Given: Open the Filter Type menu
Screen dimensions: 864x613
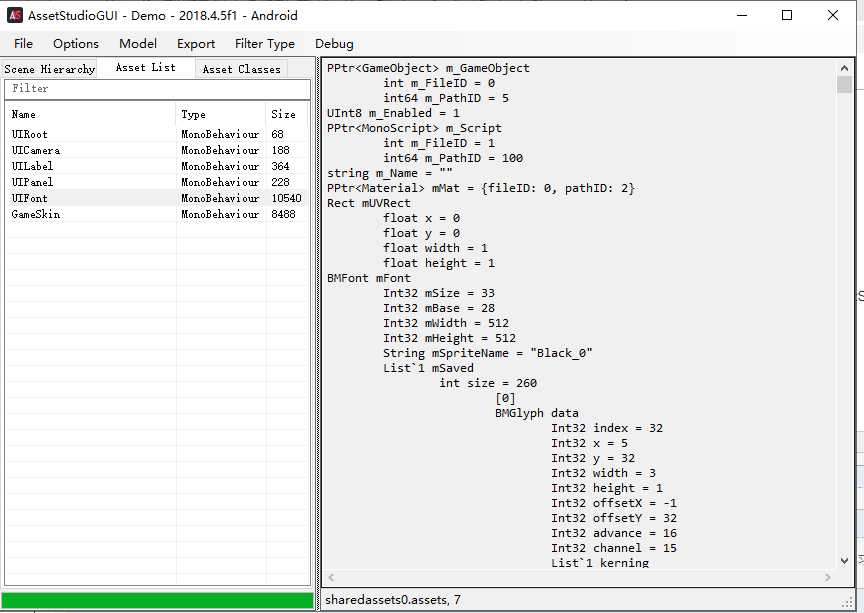Looking at the screenshot, I should coord(264,44).
